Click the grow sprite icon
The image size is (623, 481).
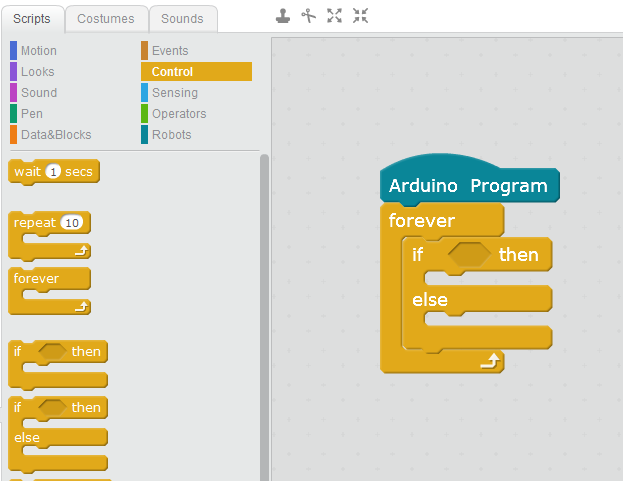pyautogui.click(x=334, y=16)
